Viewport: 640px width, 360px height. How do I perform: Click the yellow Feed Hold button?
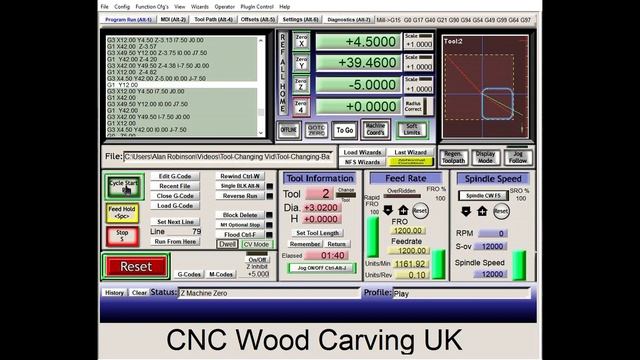[122, 212]
